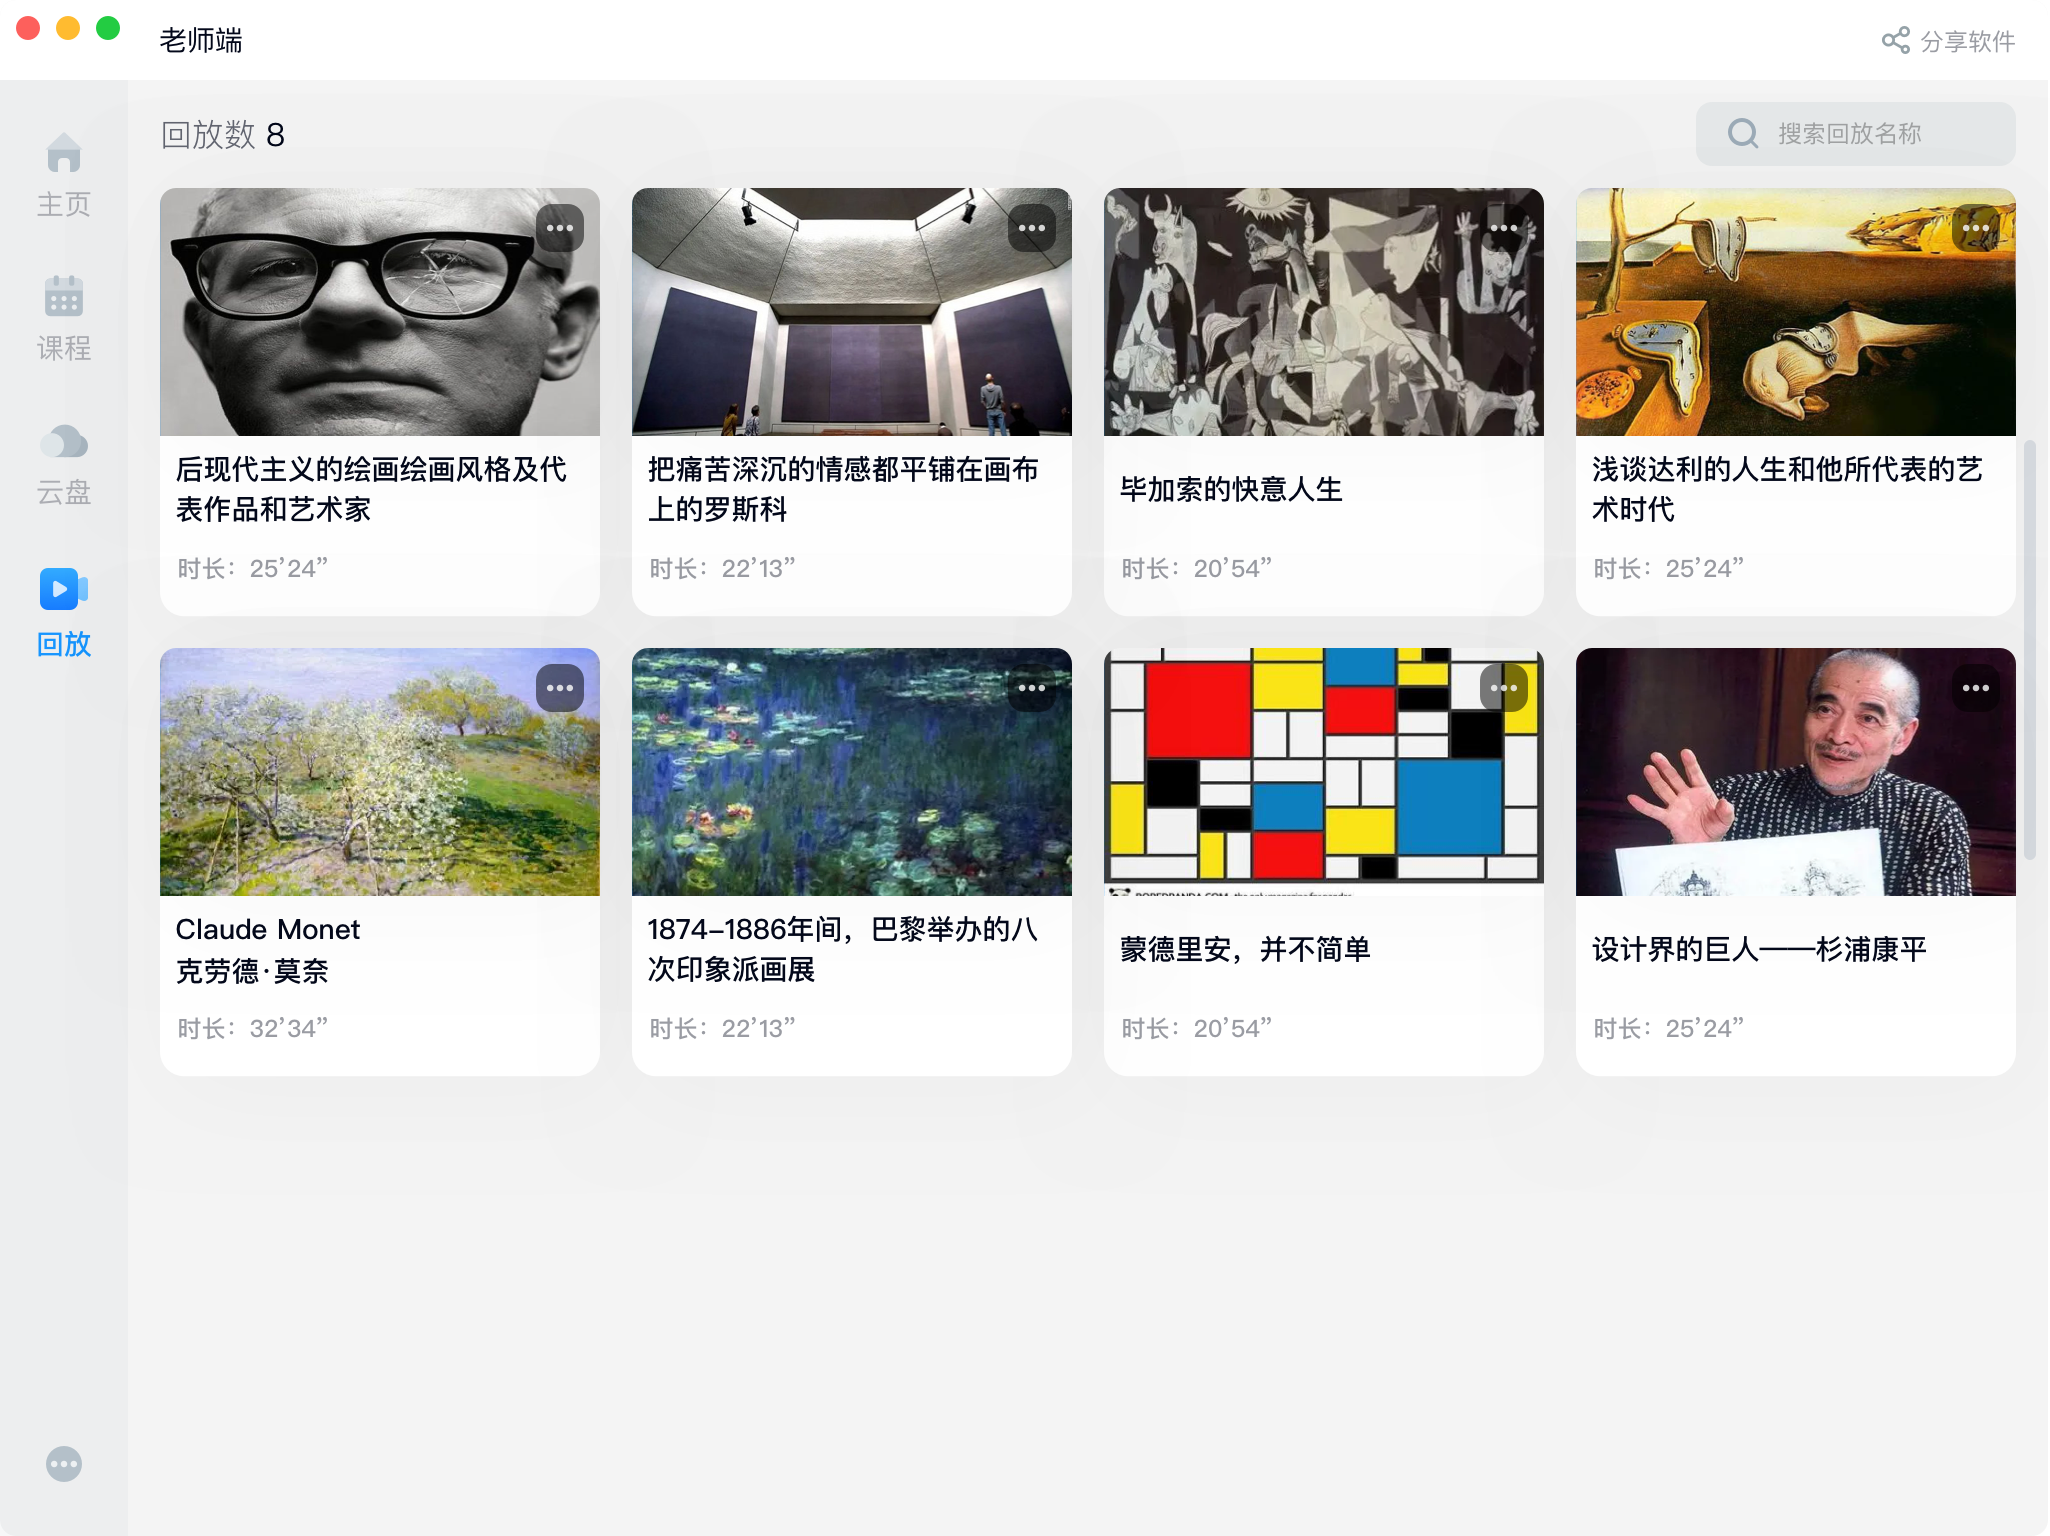Screen dimensions: 2050x1536
Task: Open more options on 罗斯科 card
Action: tap(1032, 229)
